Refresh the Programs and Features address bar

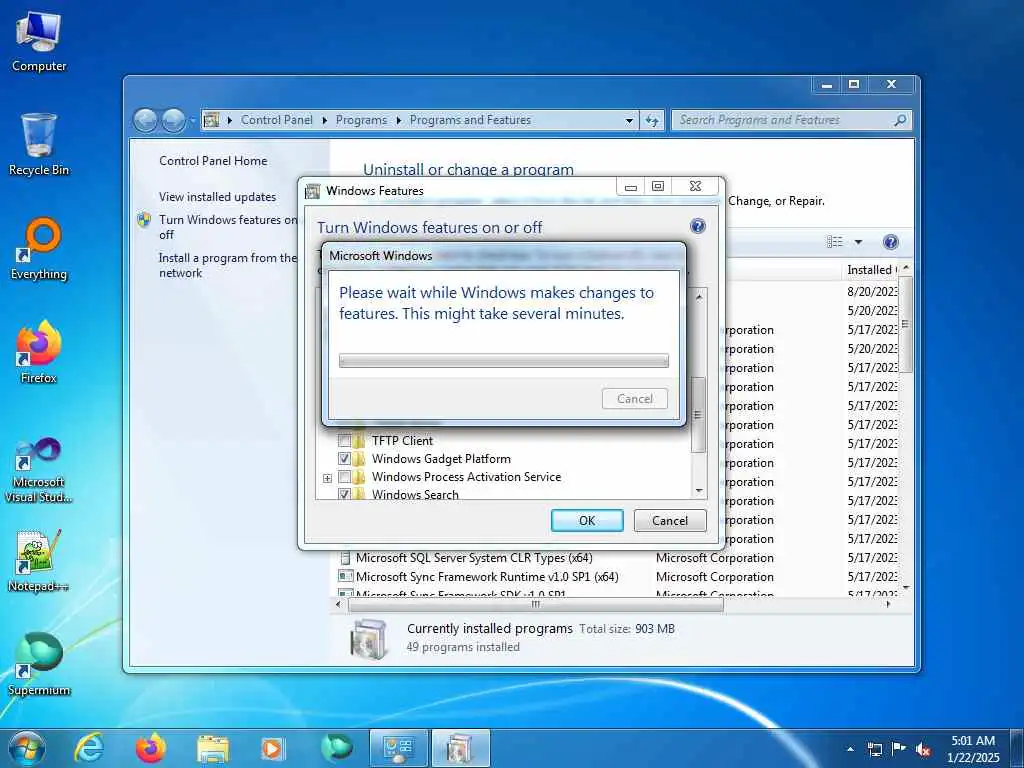pyautogui.click(x=652, y=120)
